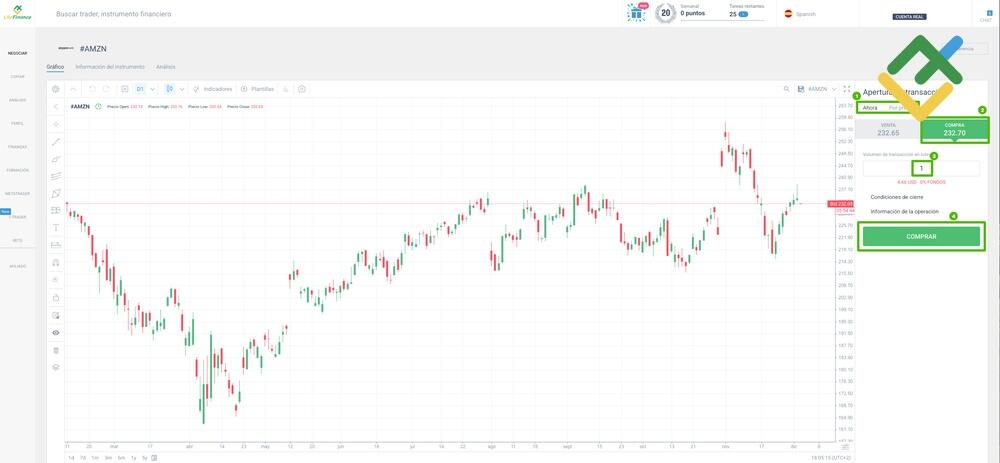
Task: Click the redo arrow in chart toolbar
Action: click(107, 89)
